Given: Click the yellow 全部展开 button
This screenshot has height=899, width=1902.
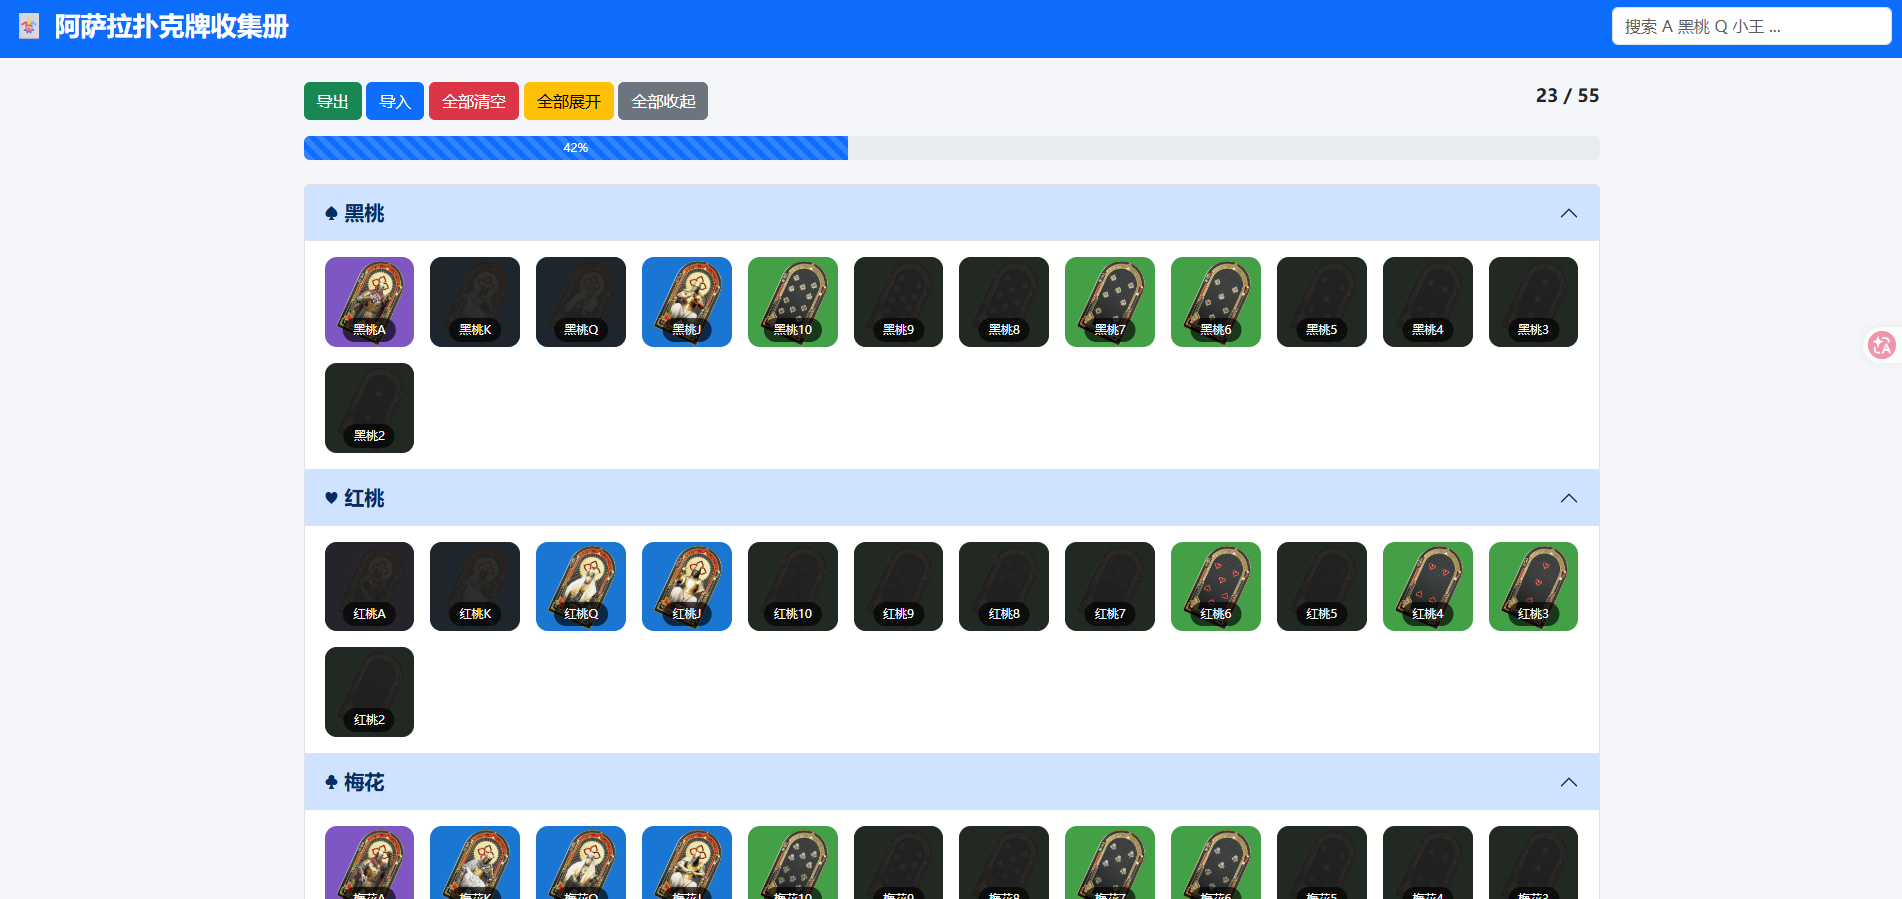Looking at the screenshot, I should point(569,101).
